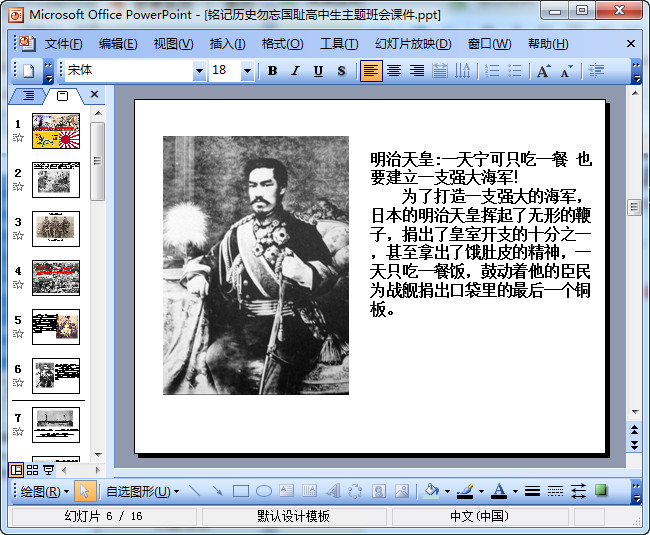Select the Rectangle tool

[241, 491]
